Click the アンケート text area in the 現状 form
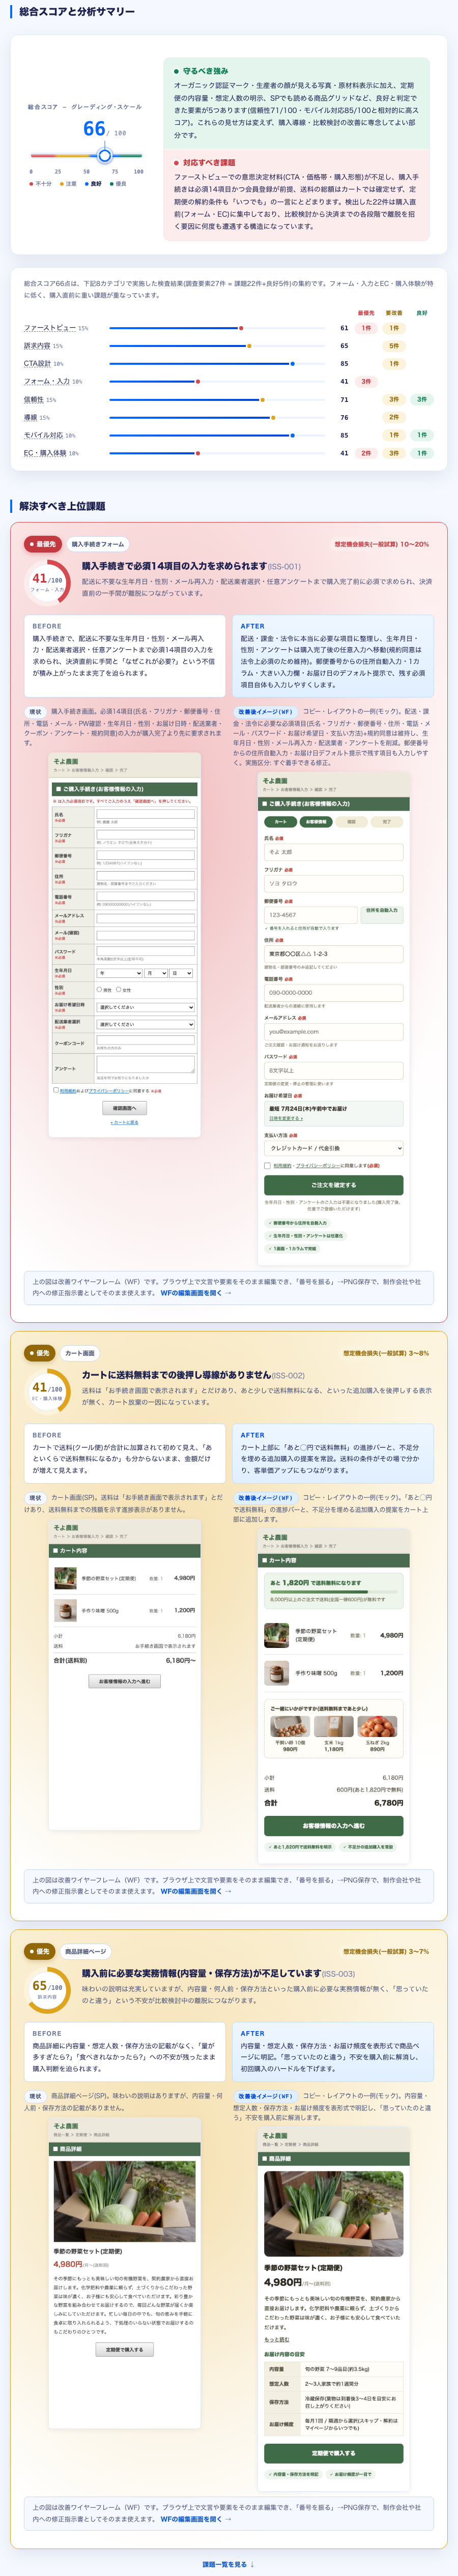458x2576 pixels. coord(145,1065)
